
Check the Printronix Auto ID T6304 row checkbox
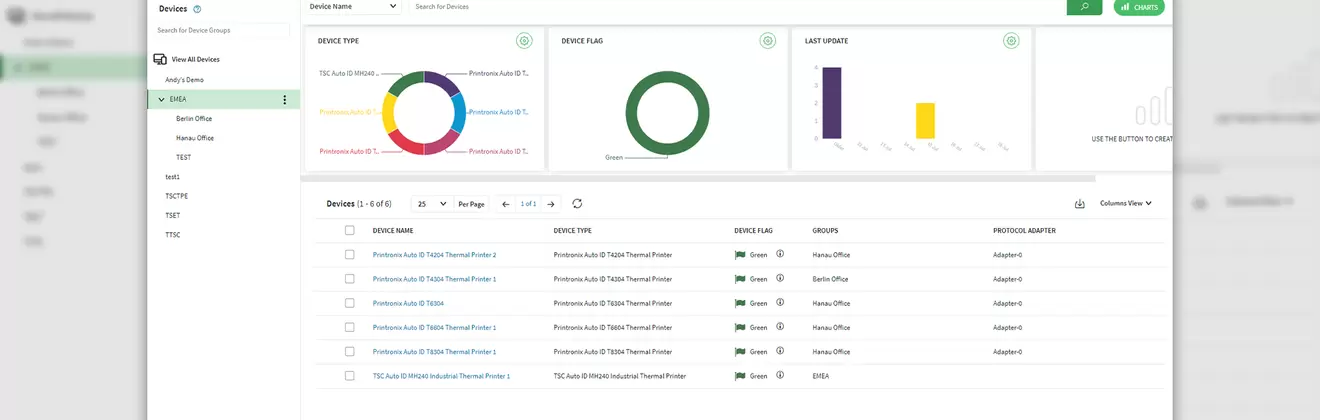coord(350,303)
